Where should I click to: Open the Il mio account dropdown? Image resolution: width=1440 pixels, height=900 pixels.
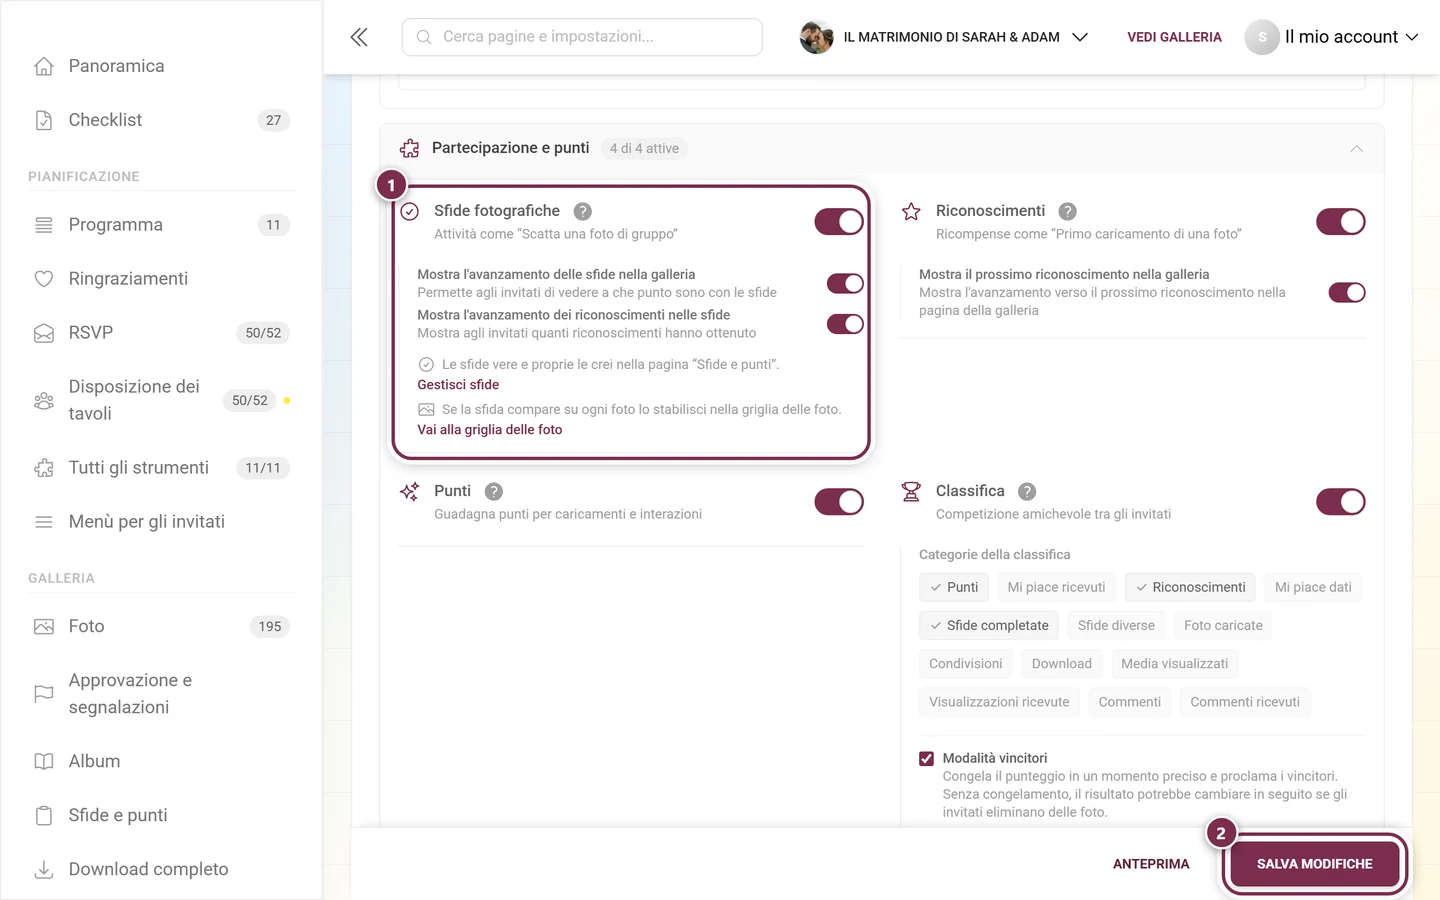tap(1332, 37)
